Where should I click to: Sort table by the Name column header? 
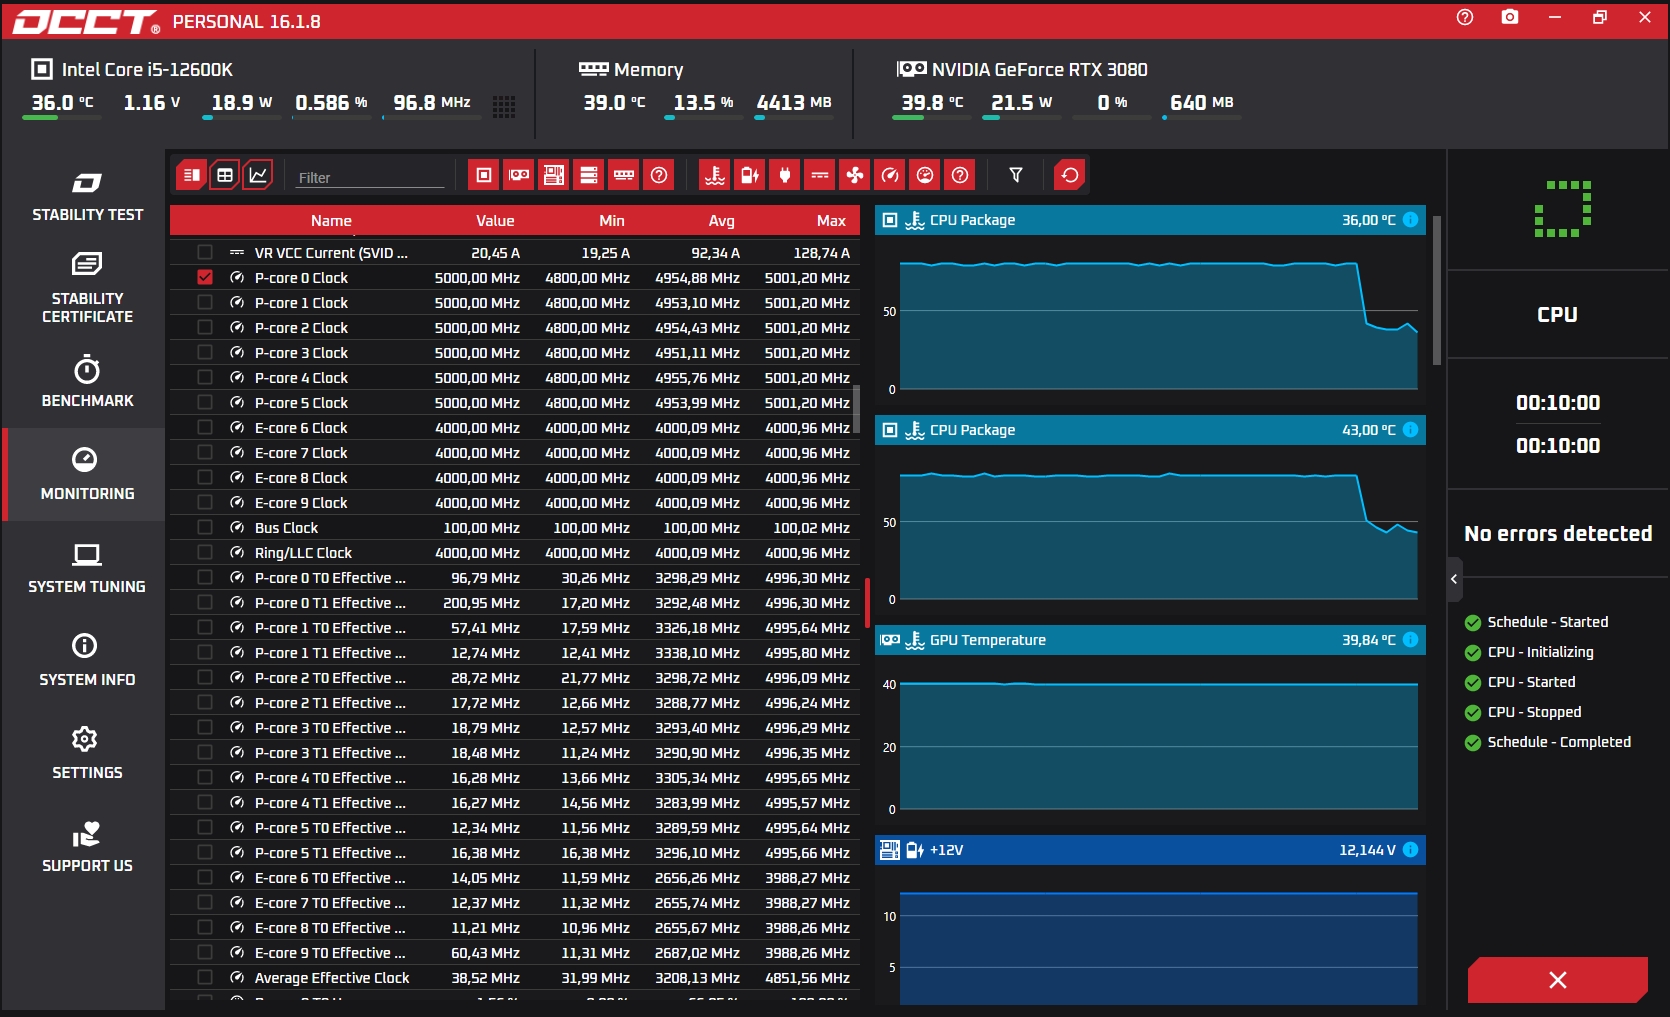point(331,221)
